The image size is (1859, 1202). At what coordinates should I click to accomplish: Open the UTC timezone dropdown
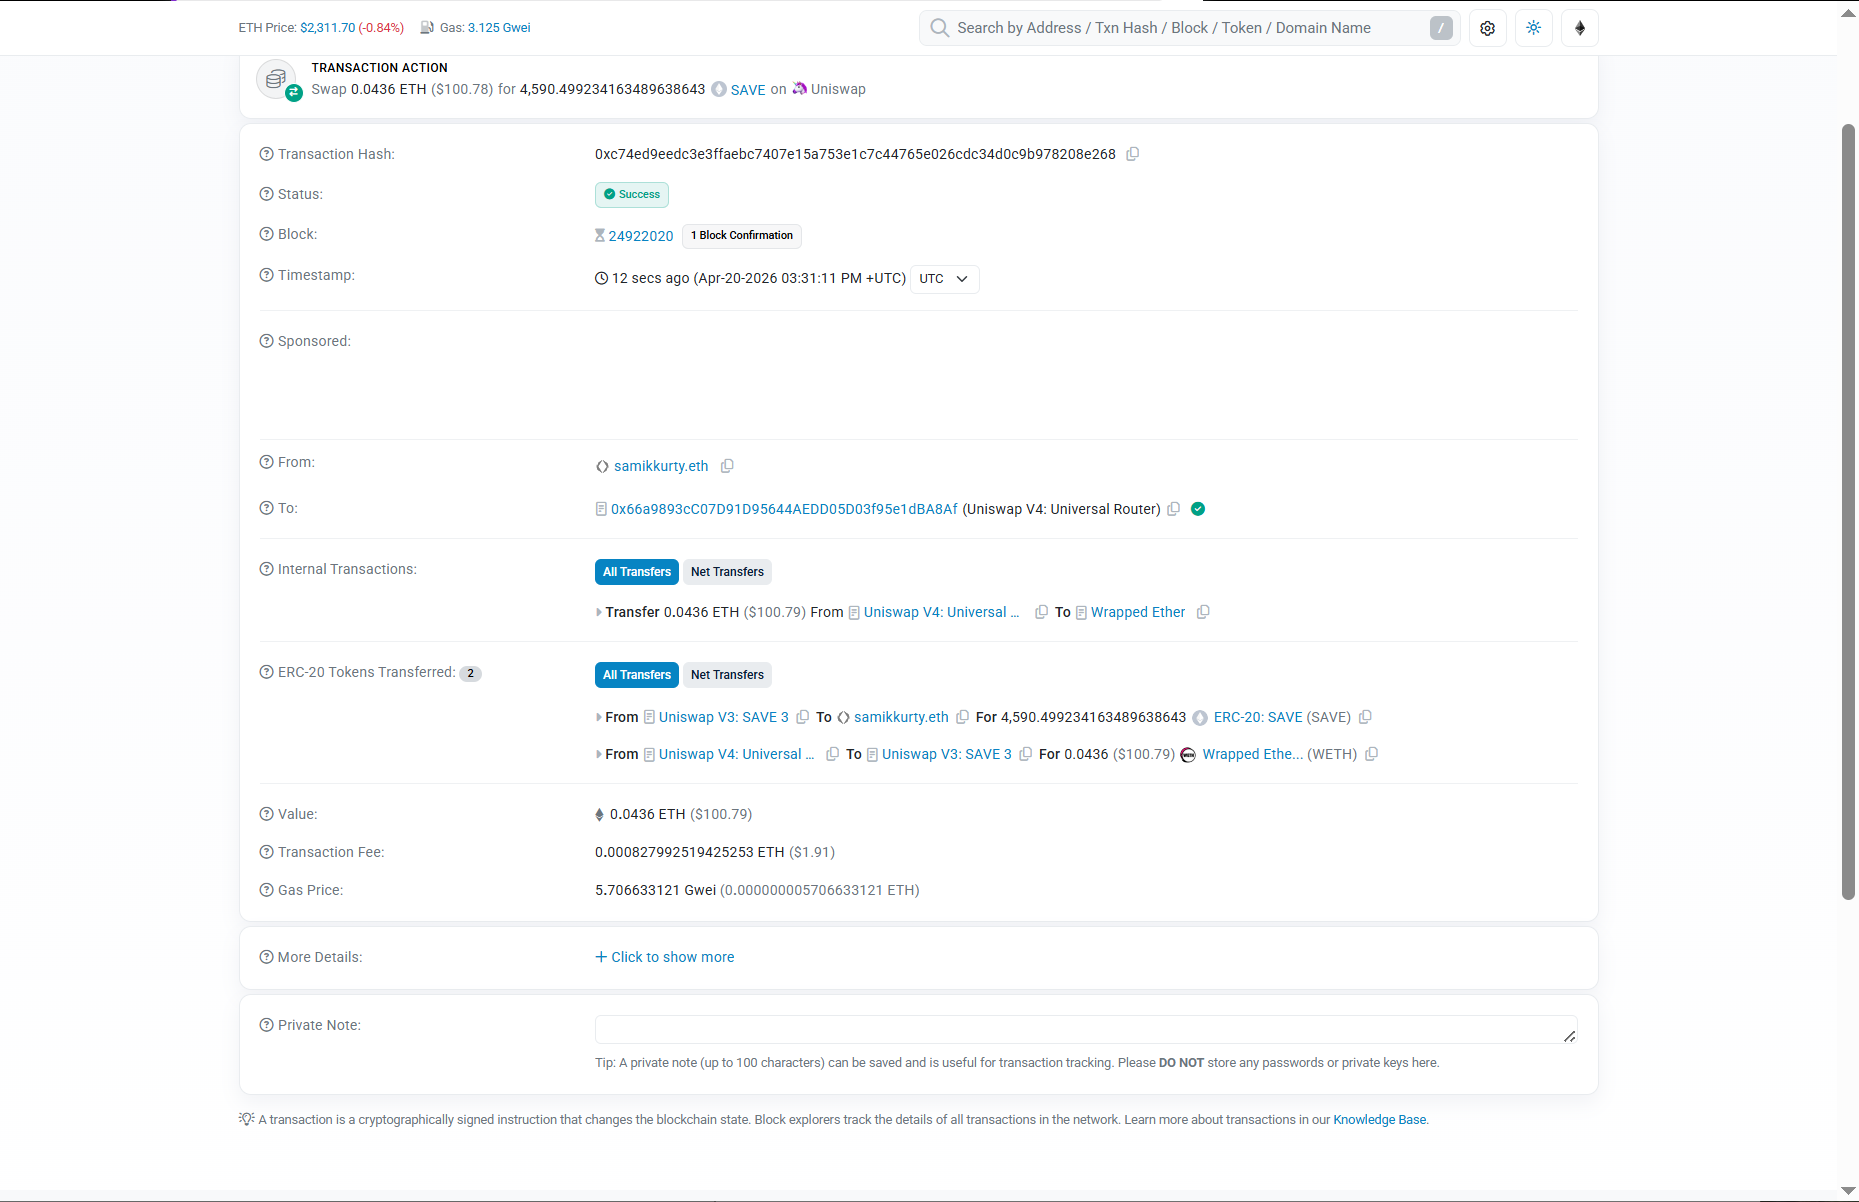point(943,279)
